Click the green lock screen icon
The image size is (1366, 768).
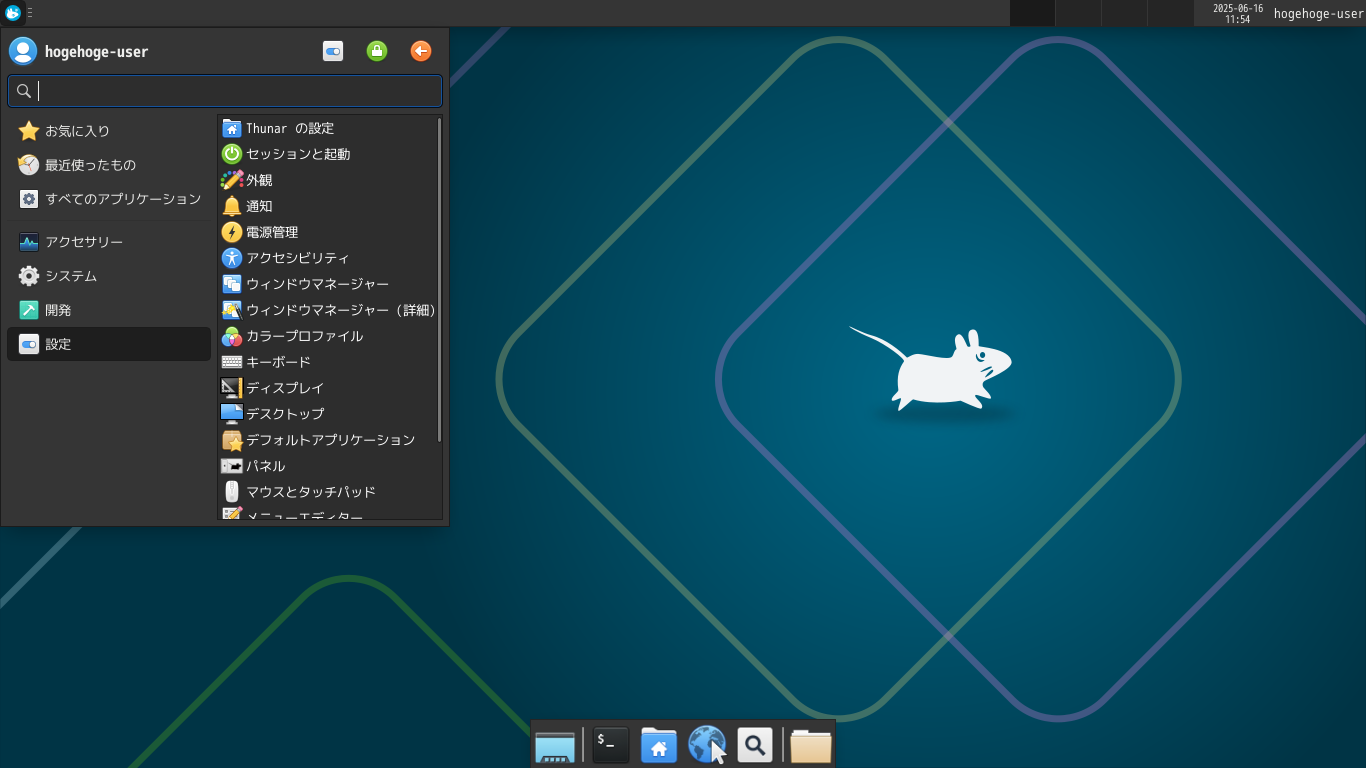pos(377,51)
